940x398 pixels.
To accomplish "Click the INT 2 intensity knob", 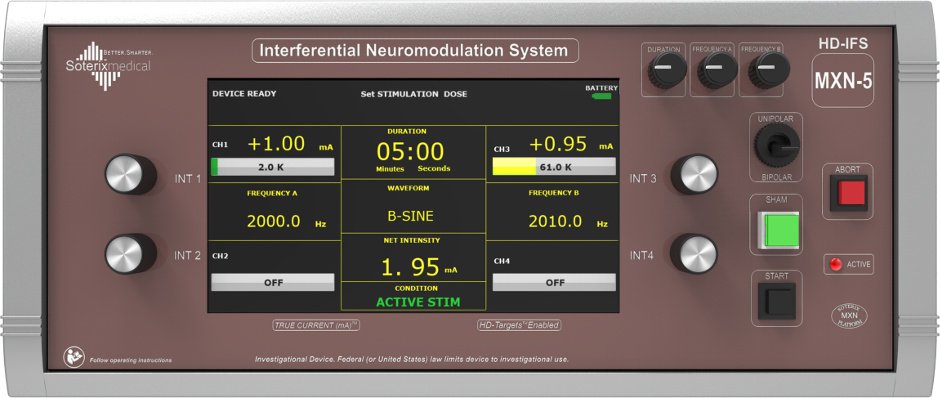I will pos(130,254).
